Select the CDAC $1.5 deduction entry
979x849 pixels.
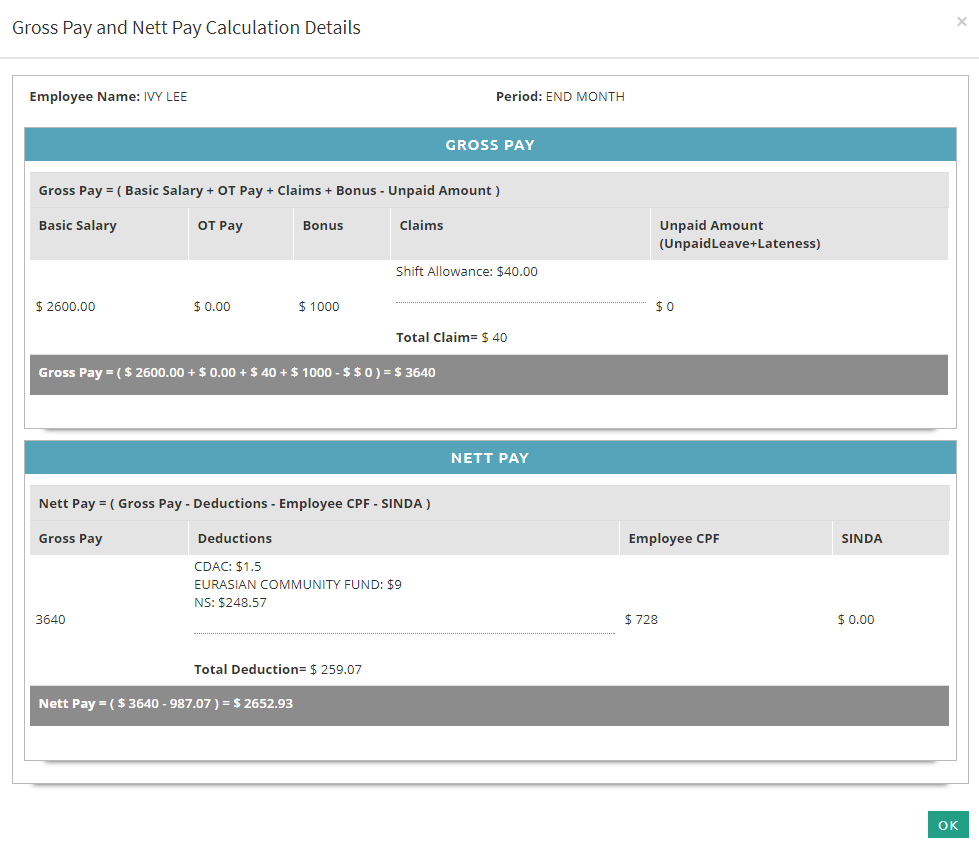tap(227, 566)
